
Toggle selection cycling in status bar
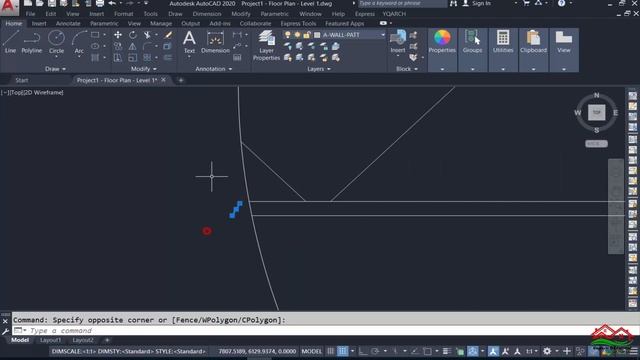(x=460, y=351)
